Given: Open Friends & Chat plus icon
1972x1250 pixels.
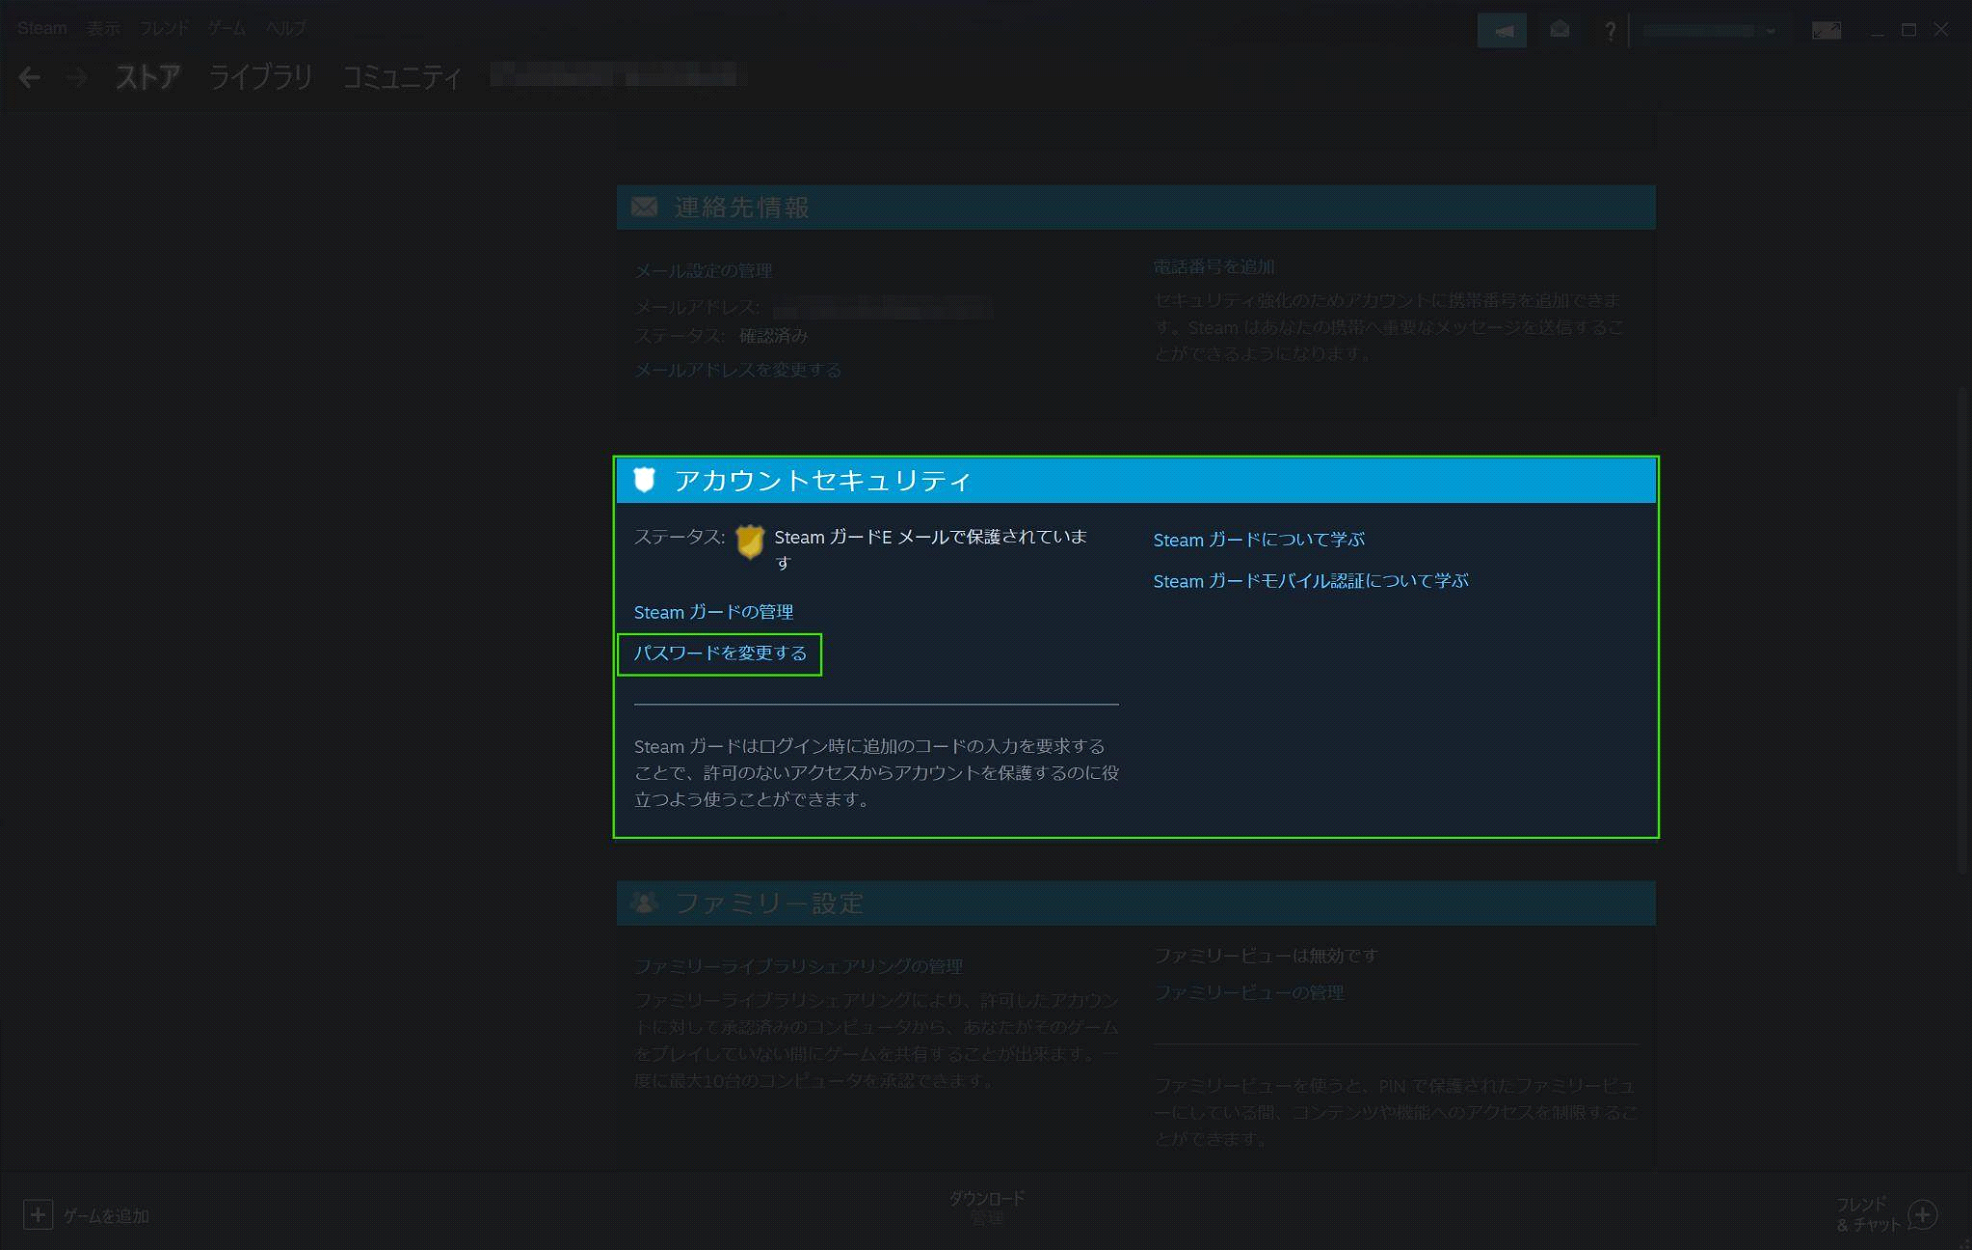Looking at the screenshot, I should click(x=1922, y=1214).
